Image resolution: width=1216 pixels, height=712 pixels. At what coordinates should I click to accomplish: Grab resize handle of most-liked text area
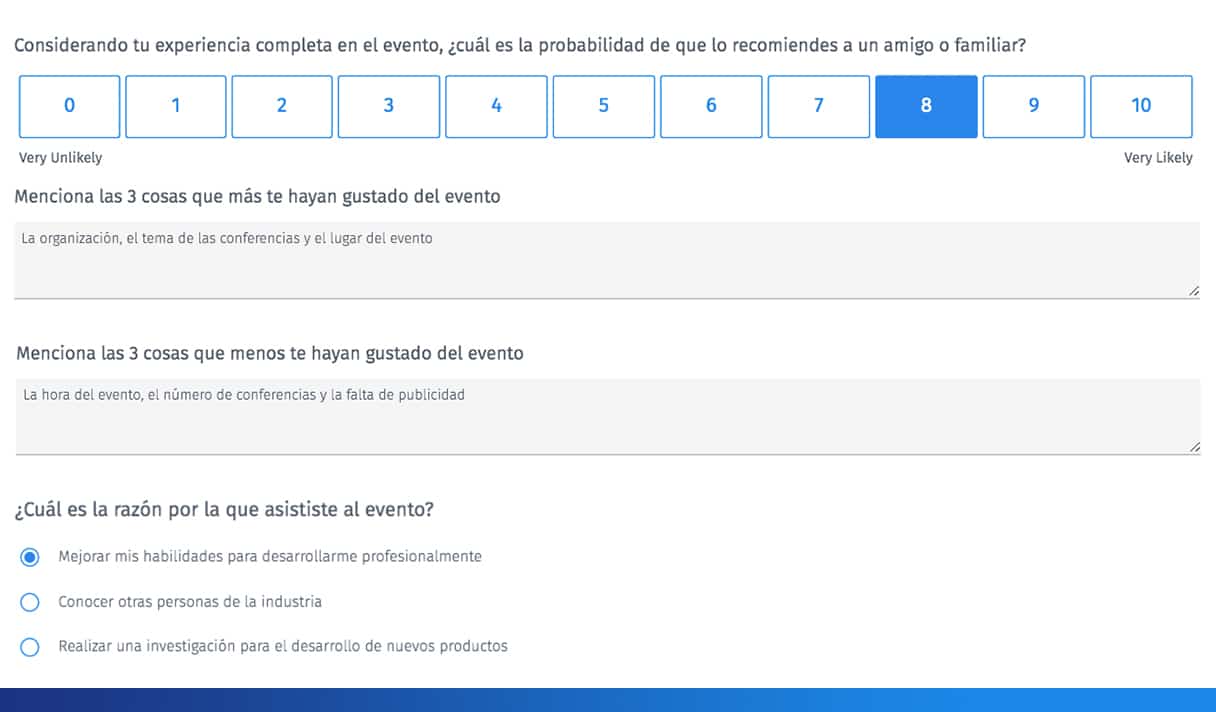1194,290
